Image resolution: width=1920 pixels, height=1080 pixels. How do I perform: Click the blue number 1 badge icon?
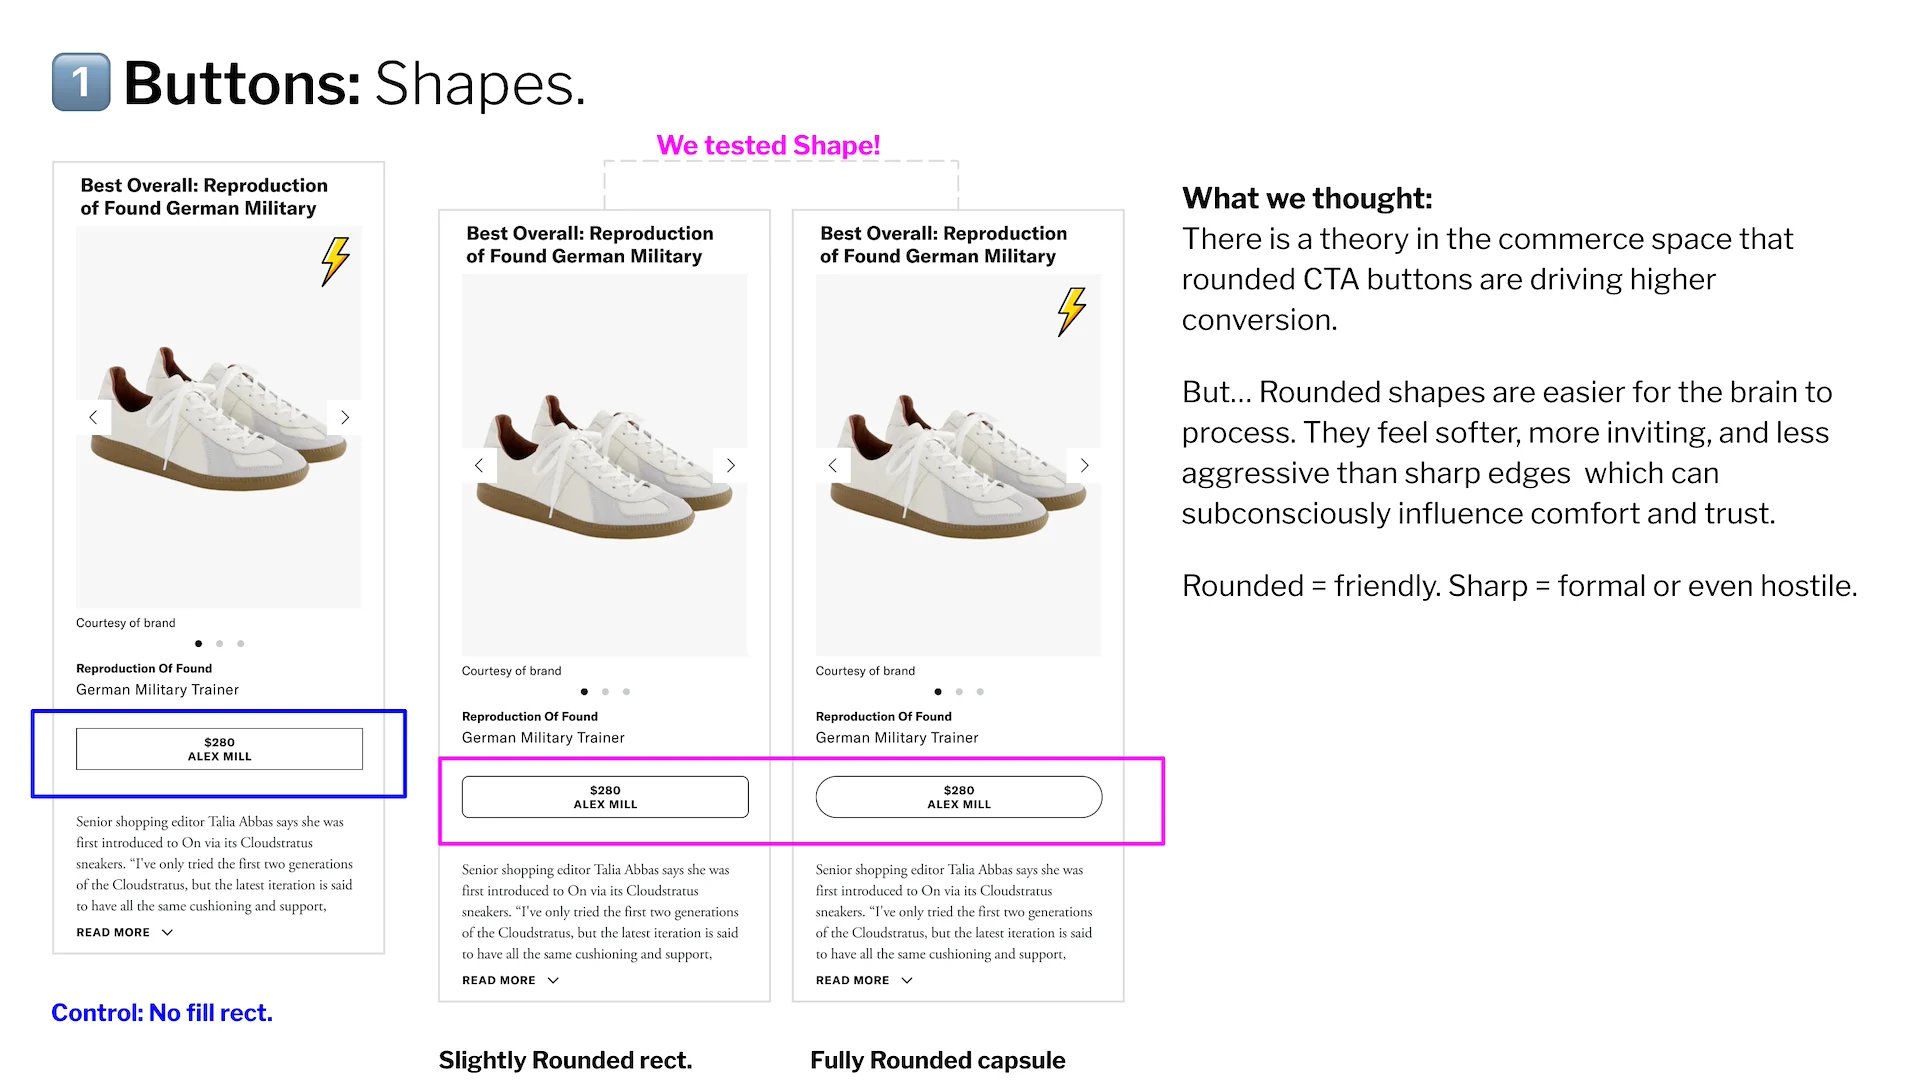click(81, 82)
